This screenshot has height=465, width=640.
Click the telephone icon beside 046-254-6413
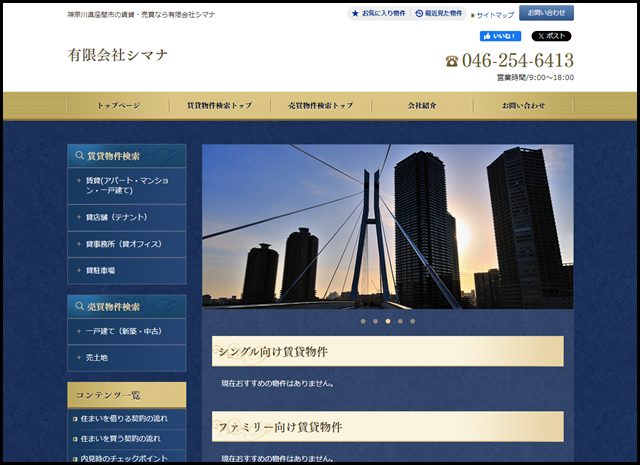[x=451, y=61]
